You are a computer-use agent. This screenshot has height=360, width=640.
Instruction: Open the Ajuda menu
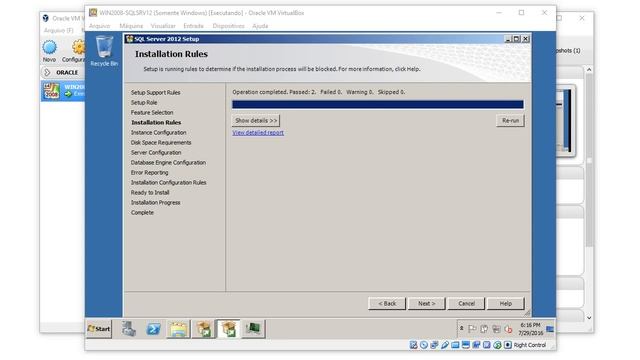[x=260, y=26]
